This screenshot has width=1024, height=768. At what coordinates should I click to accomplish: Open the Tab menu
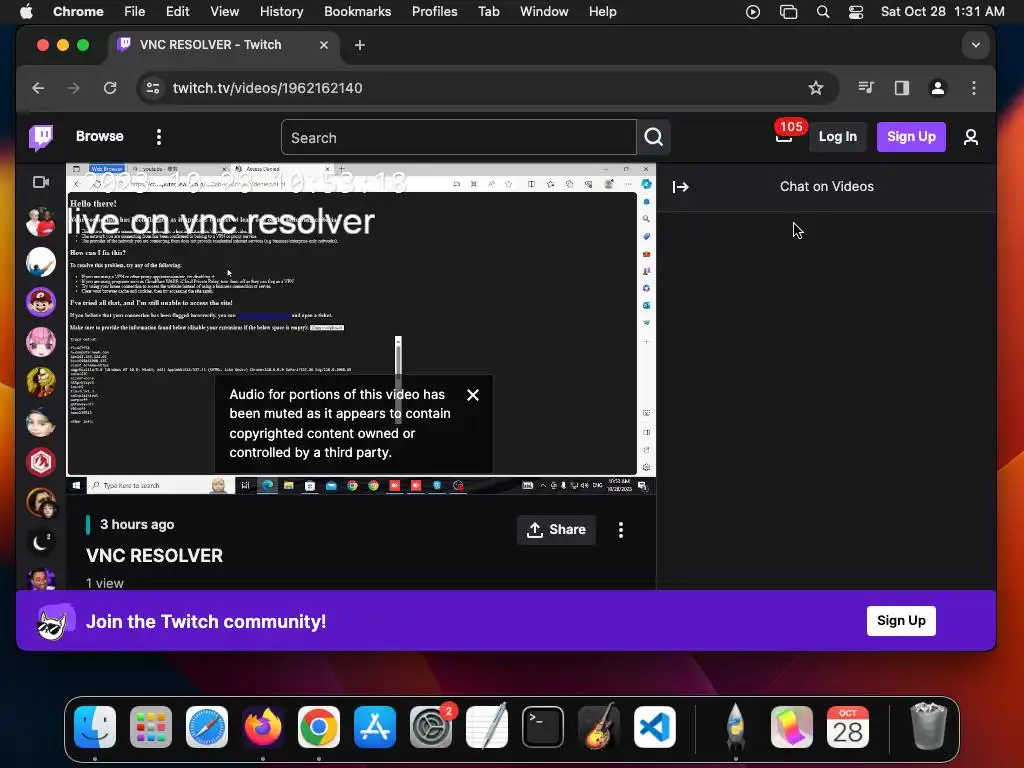point(488,12)
